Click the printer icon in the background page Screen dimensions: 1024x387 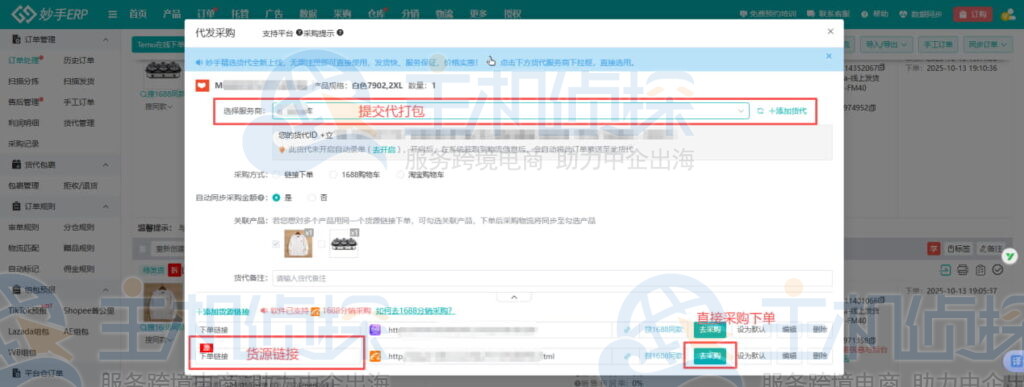click(x=962, y=270)
